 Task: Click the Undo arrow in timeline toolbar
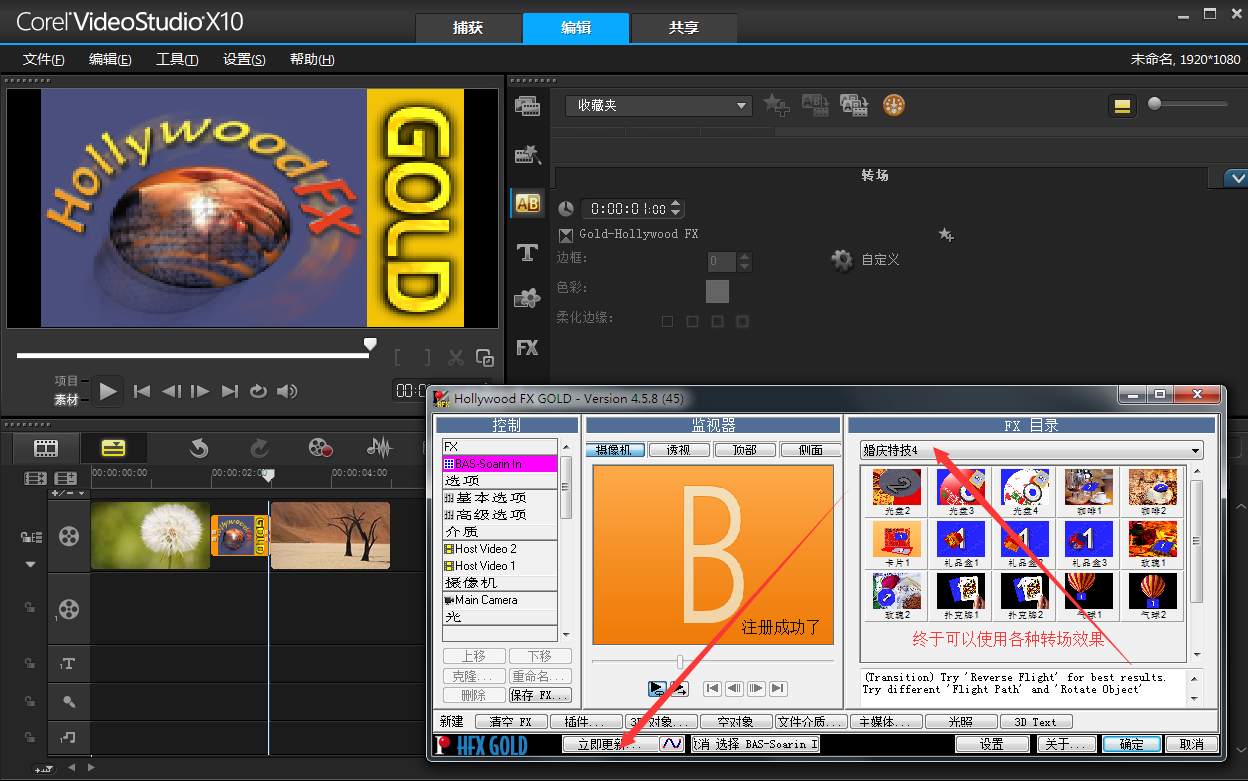199,448
